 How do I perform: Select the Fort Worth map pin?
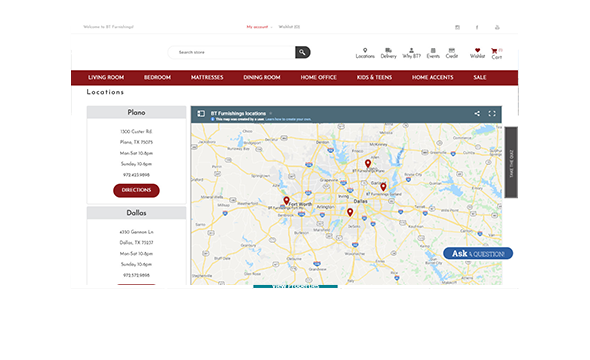[x=286, y=201]
